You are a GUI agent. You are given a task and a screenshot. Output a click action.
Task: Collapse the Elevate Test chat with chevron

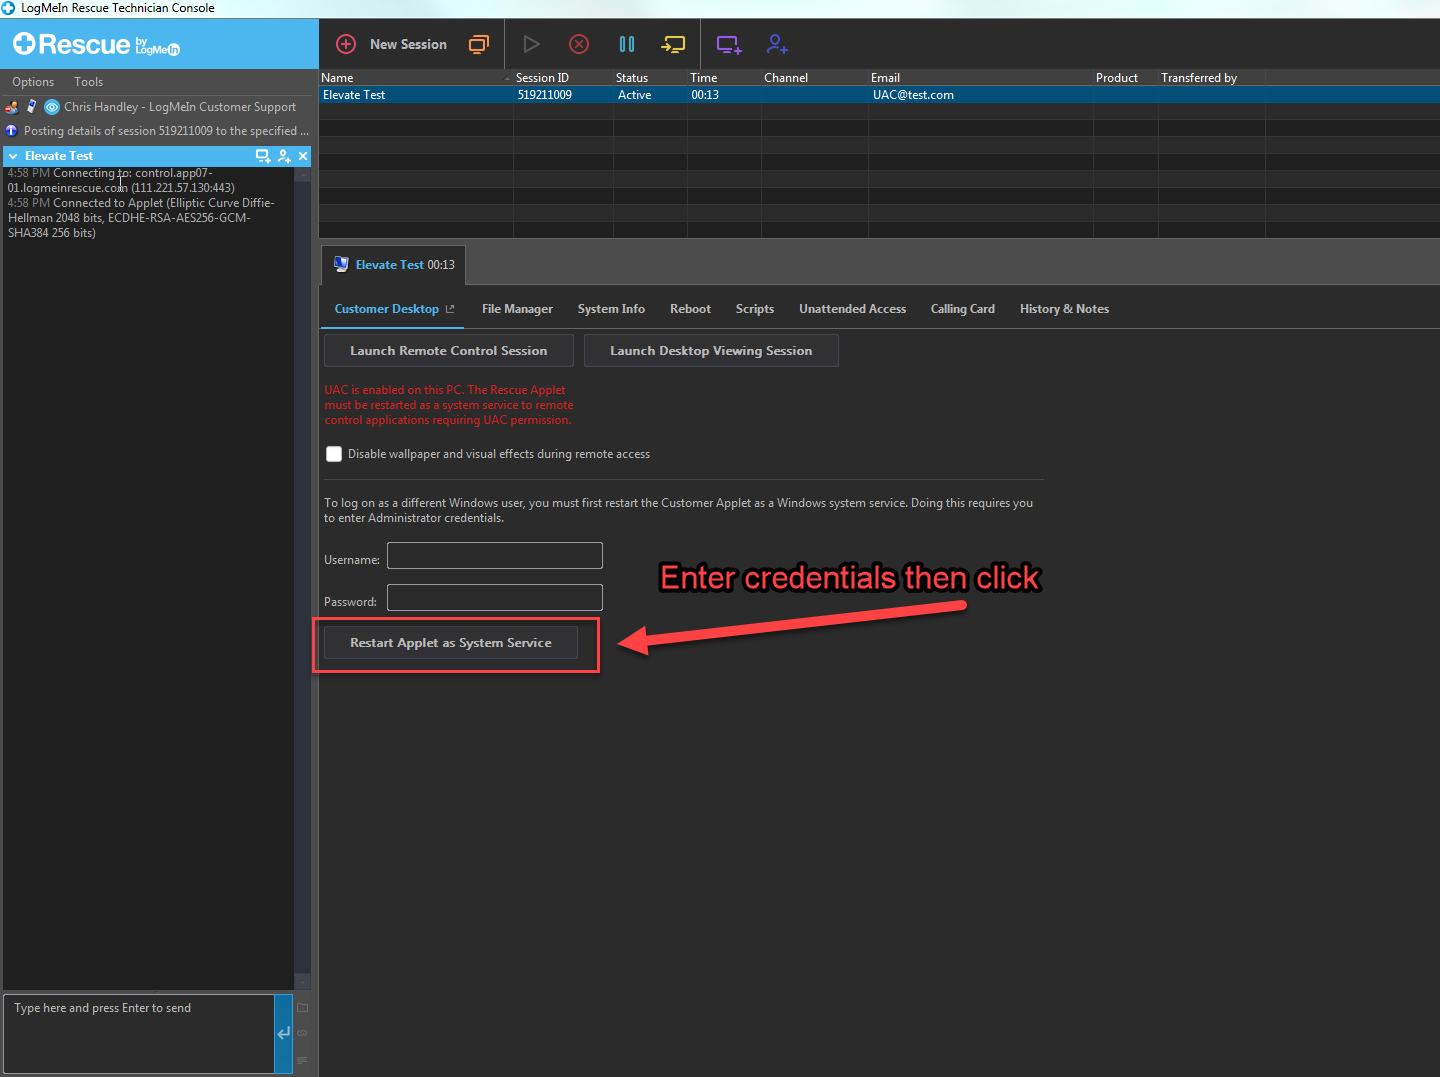[13, 156]
